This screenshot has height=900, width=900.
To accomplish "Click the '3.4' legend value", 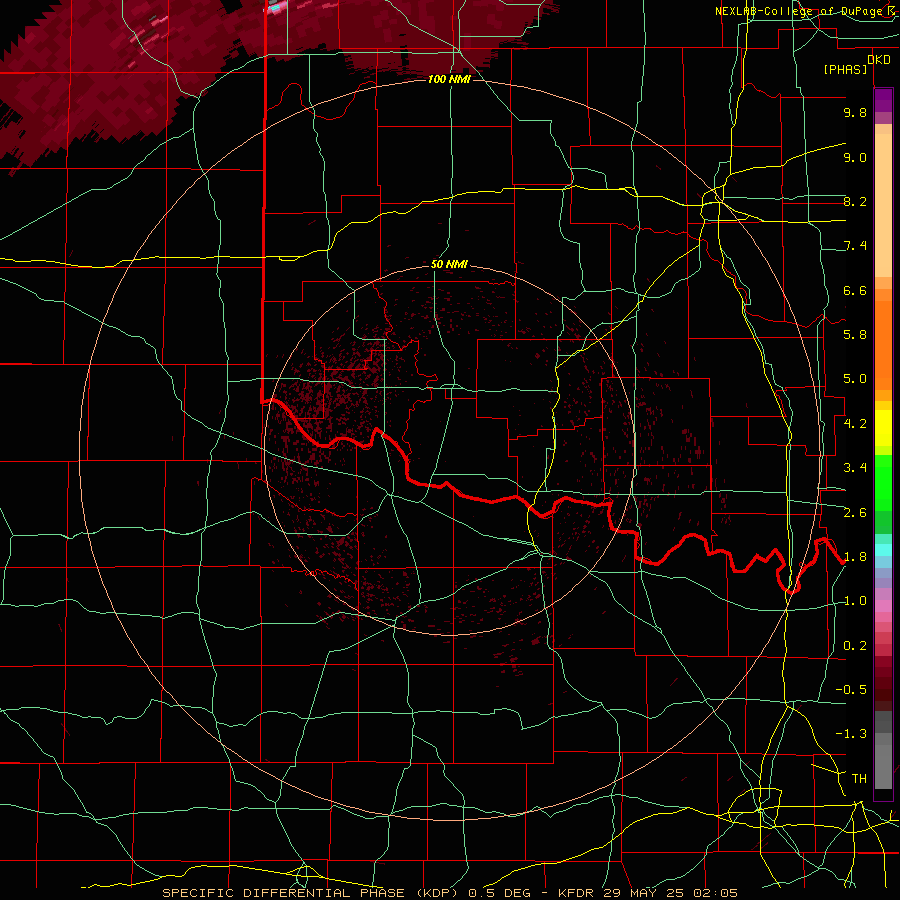I will [x=855, y=468].
